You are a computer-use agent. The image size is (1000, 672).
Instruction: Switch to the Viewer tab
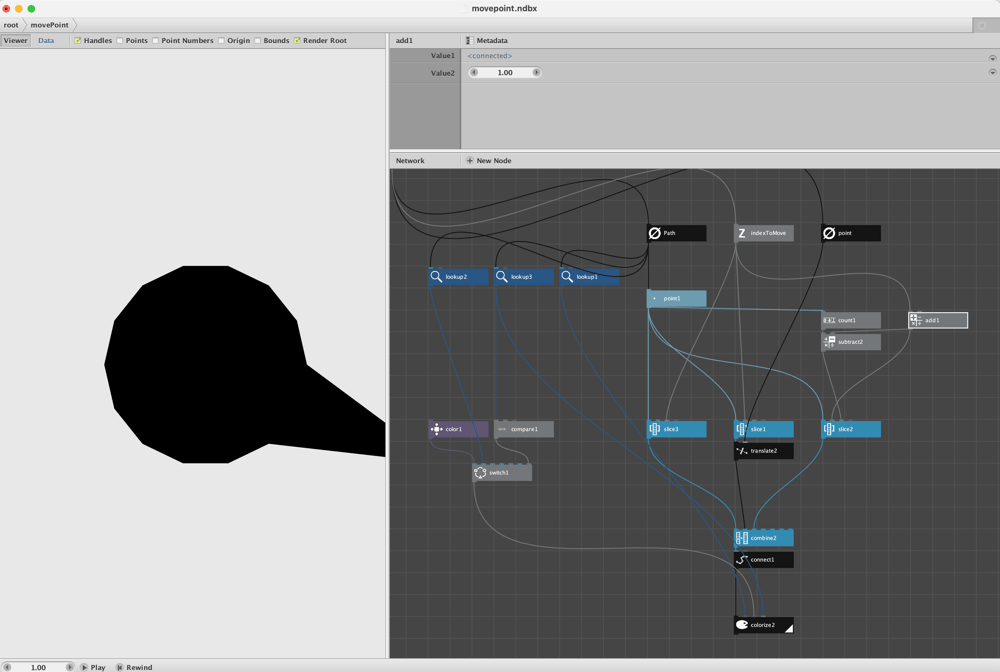pyautogui.click(x=15, y=40)
